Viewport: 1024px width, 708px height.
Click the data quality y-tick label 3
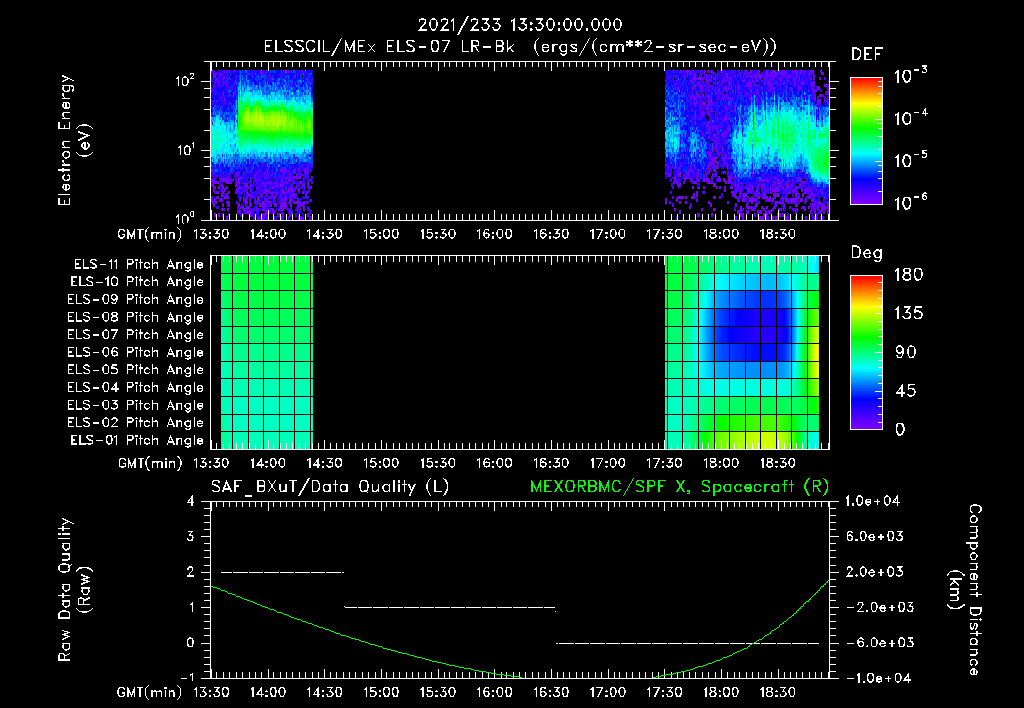coord(190,537)
